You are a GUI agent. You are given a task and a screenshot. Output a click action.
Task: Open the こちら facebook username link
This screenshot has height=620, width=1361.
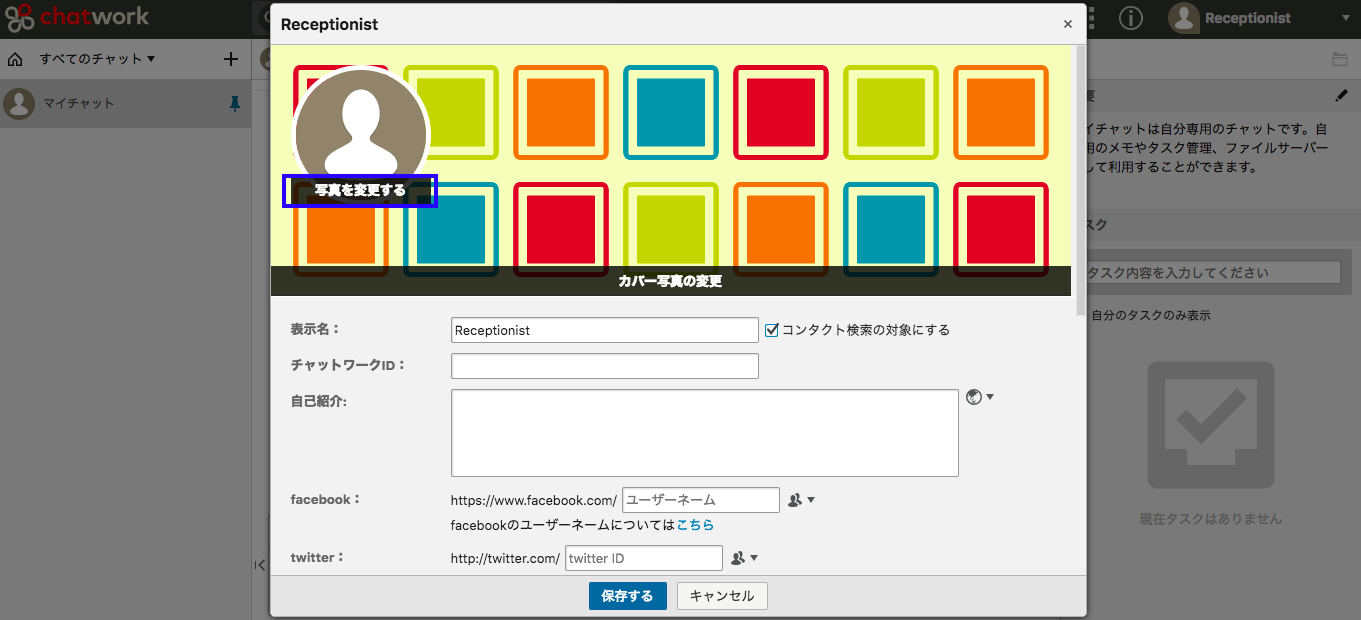(x=695, y=525)
